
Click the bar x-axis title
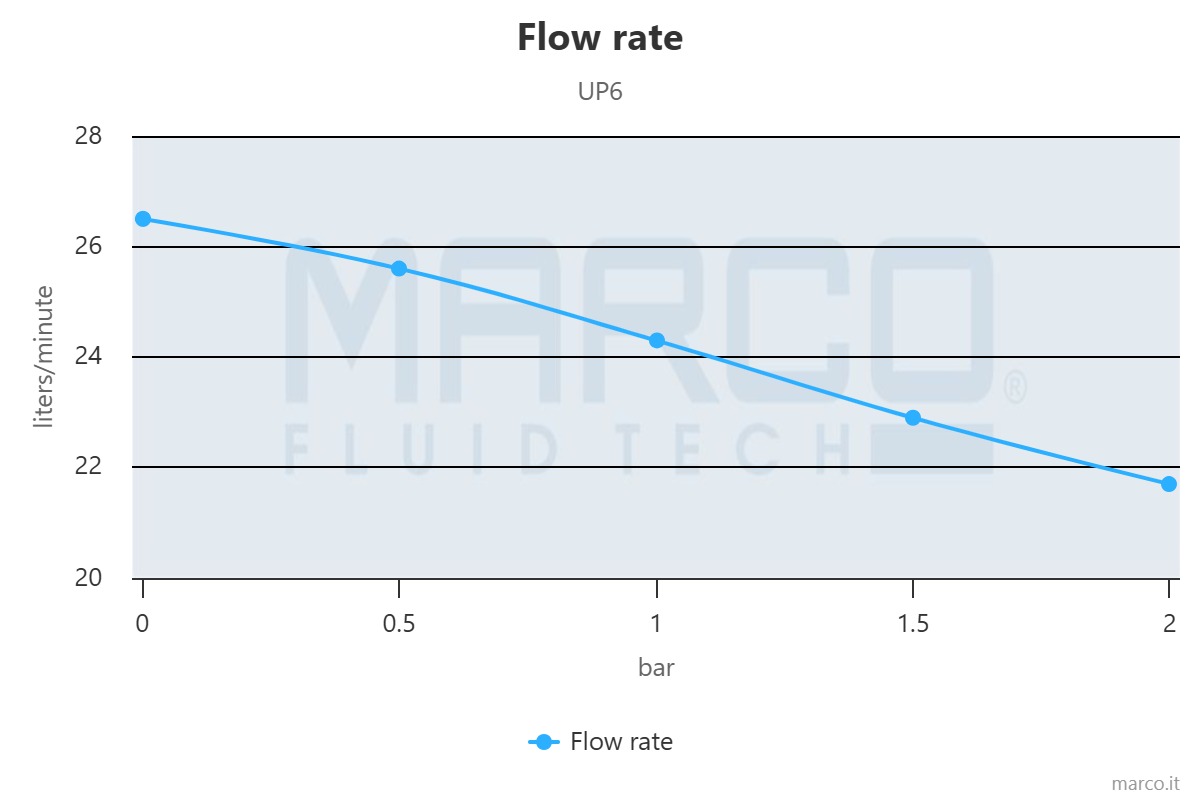[656, 667]
